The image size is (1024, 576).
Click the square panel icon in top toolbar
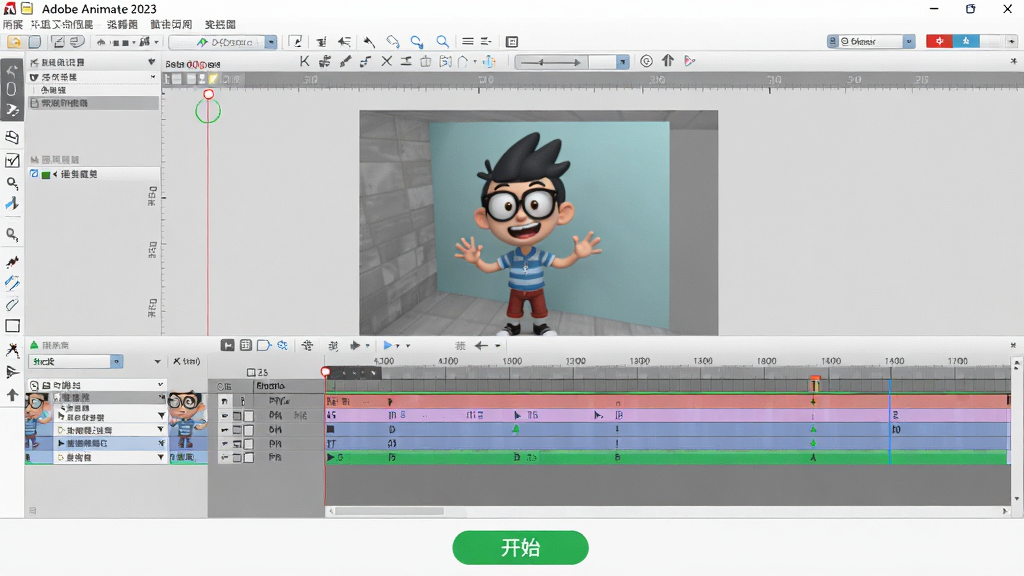(x=512, y=42)
